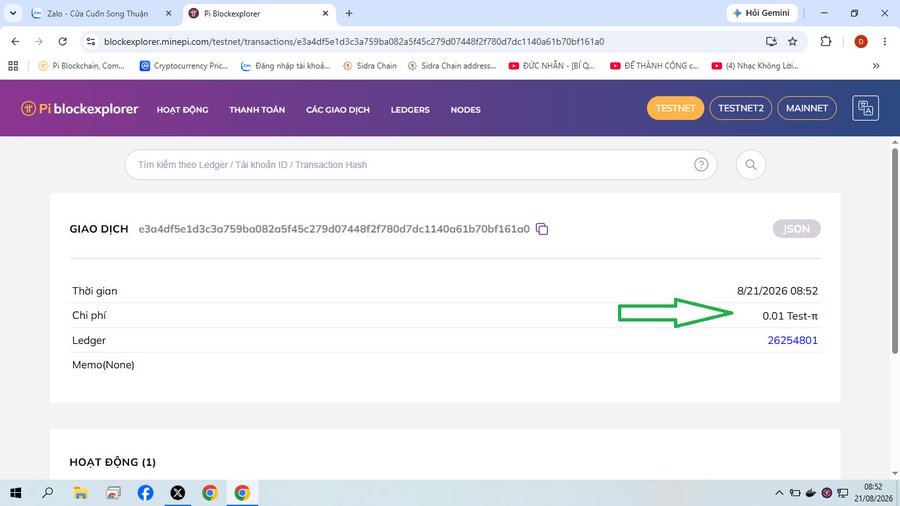Open LEDGERS menu item
The height and width of the screenshot is (506, 900).
pos(410,110)
